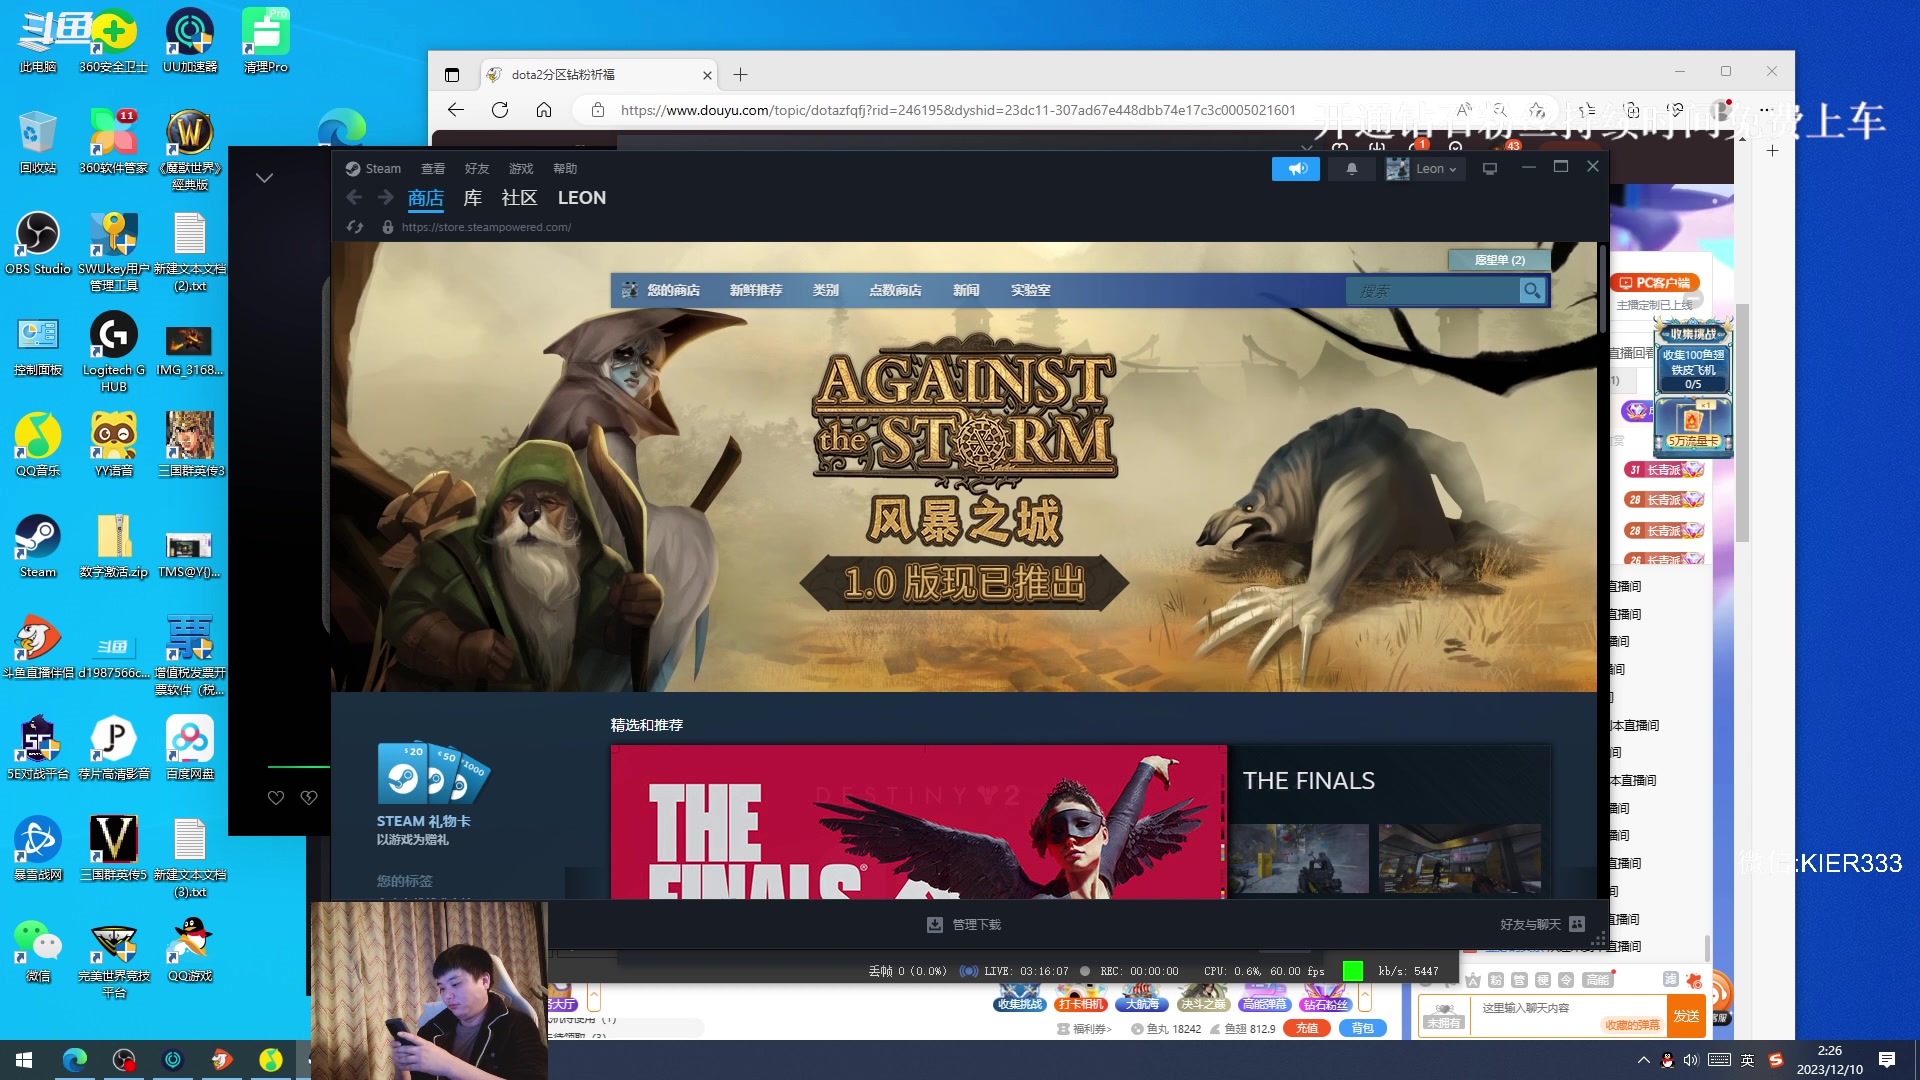Click the Steam announcements megaphone icon
Image resolution: width=1920 pixels, height=1080 pixels.
coord(1296,169)
